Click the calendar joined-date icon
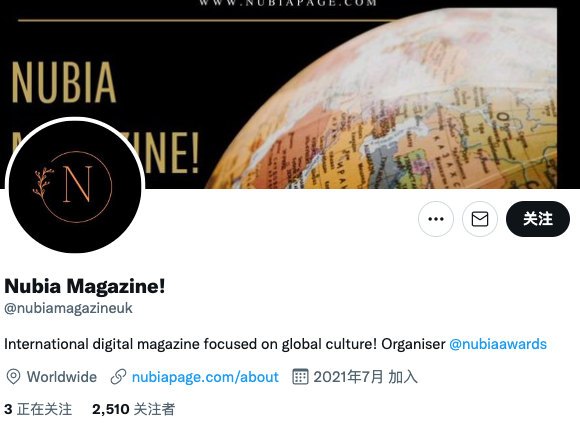 [x=300, y=377]
